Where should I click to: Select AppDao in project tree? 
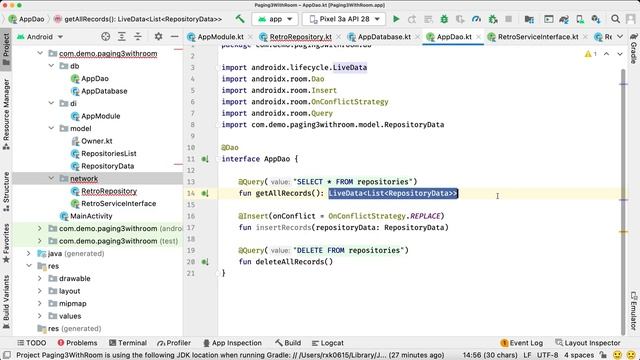point(90,78)
